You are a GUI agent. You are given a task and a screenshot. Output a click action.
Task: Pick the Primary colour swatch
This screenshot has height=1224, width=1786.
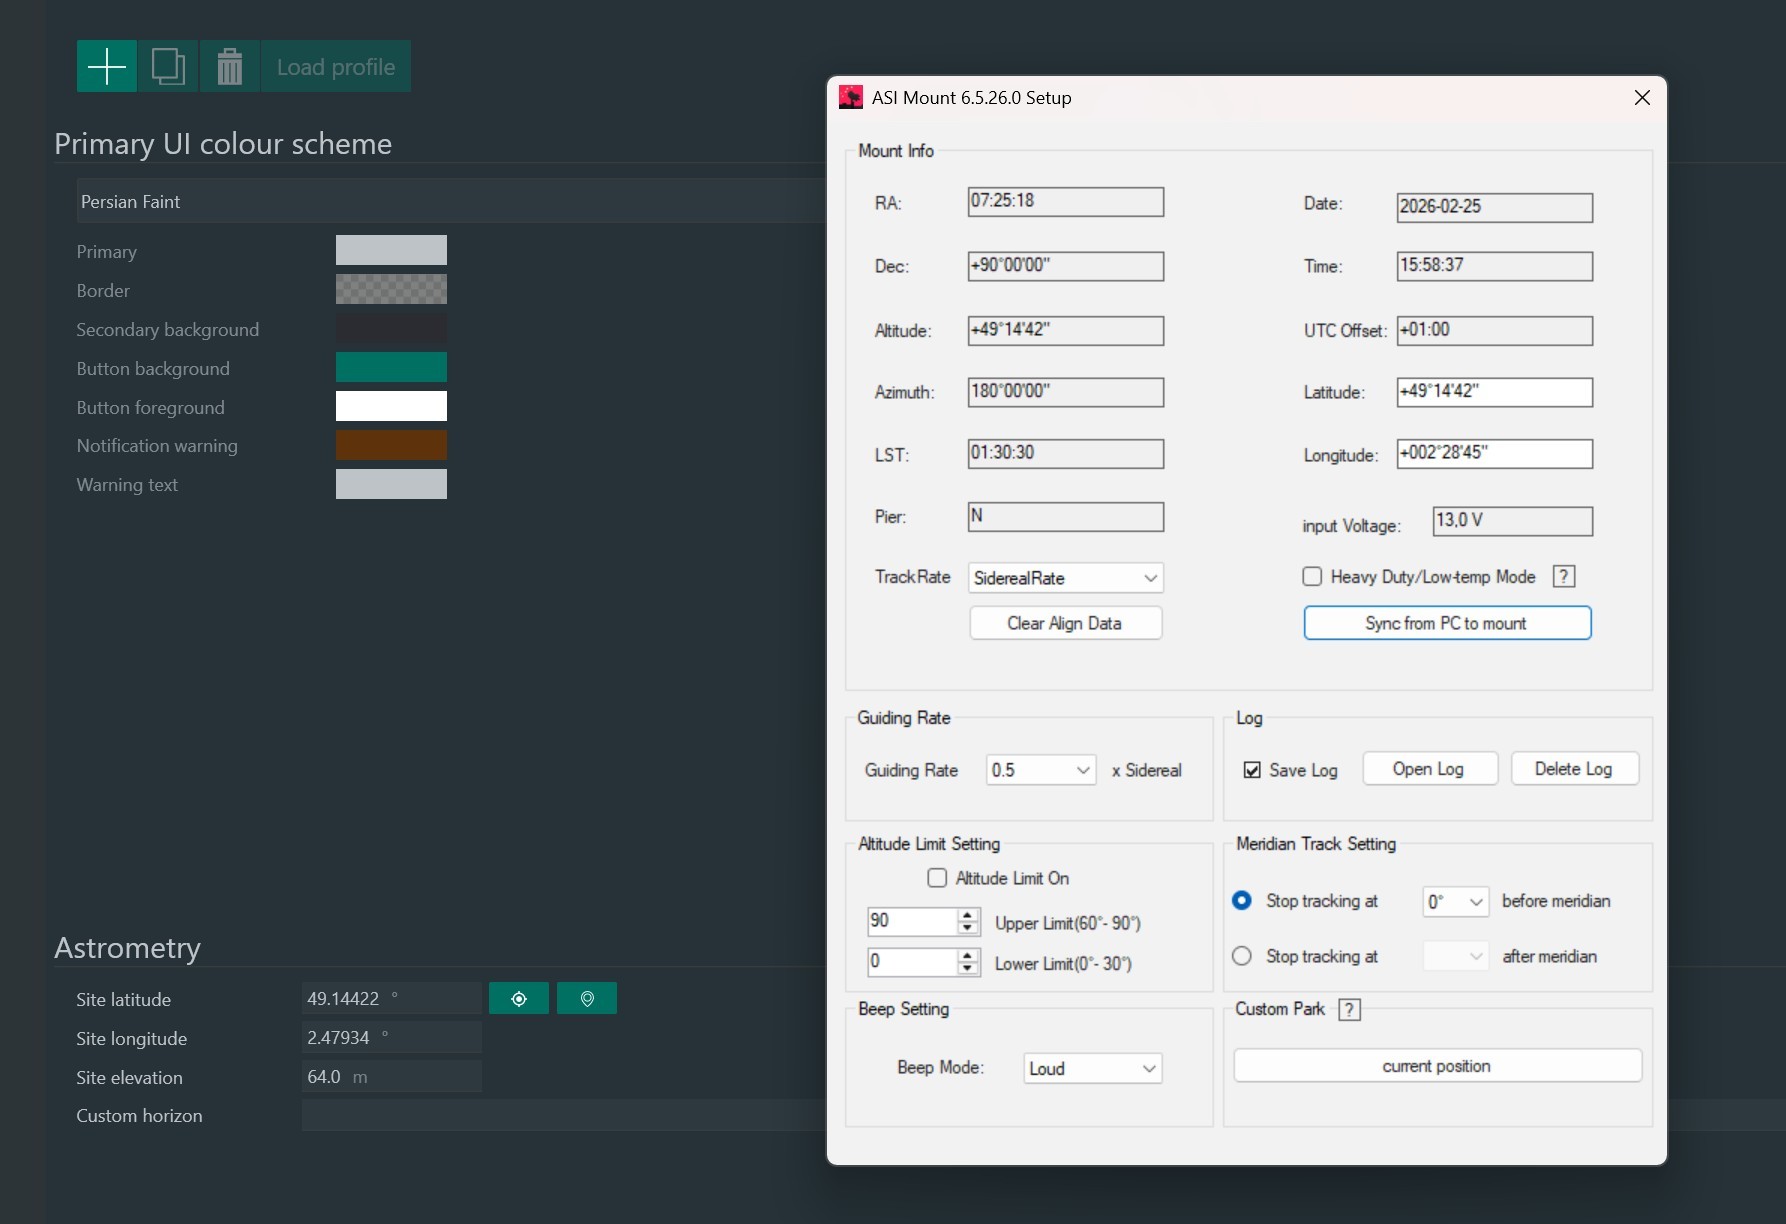pos(391,250)
